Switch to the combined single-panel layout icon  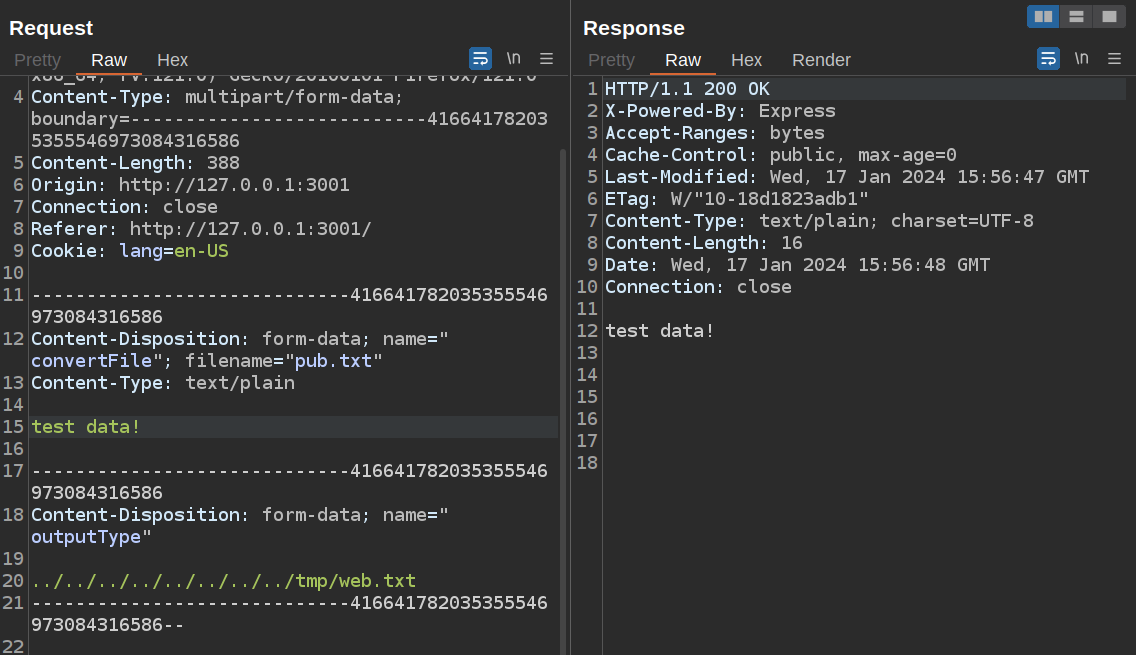pyautogui.click(x=1109, y=16)
